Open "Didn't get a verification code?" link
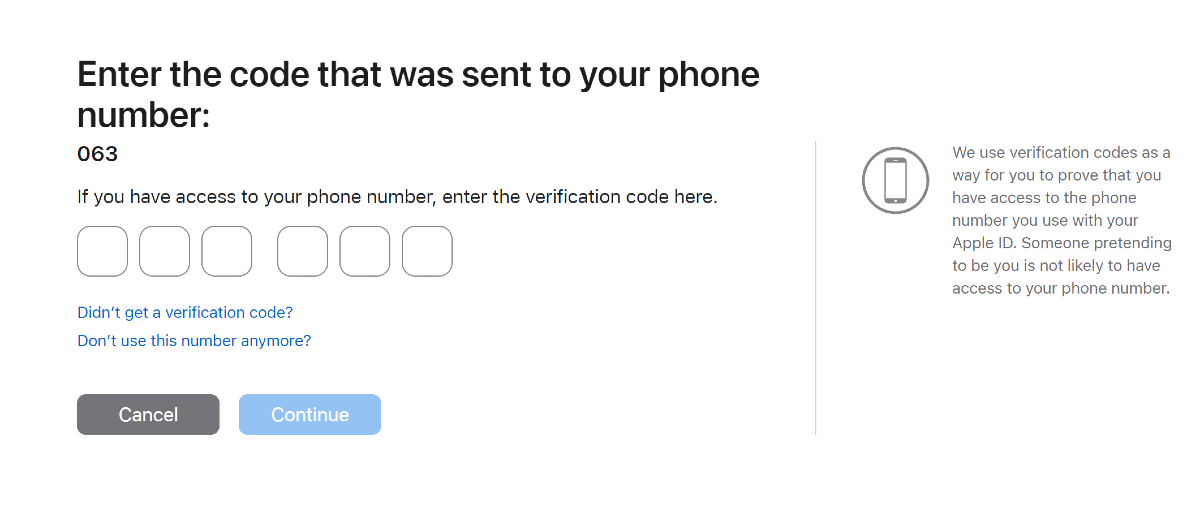1200x522 pixels. coord(185,313)
